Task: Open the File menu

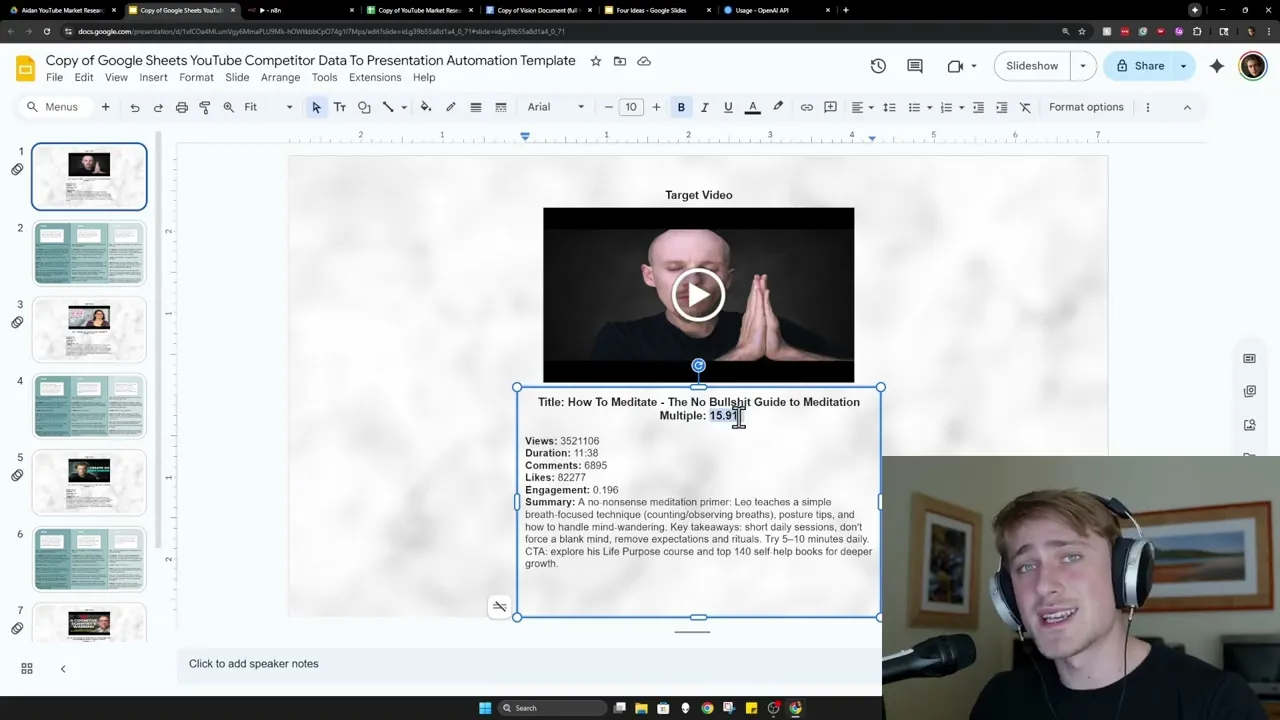Action: [54, 77]
